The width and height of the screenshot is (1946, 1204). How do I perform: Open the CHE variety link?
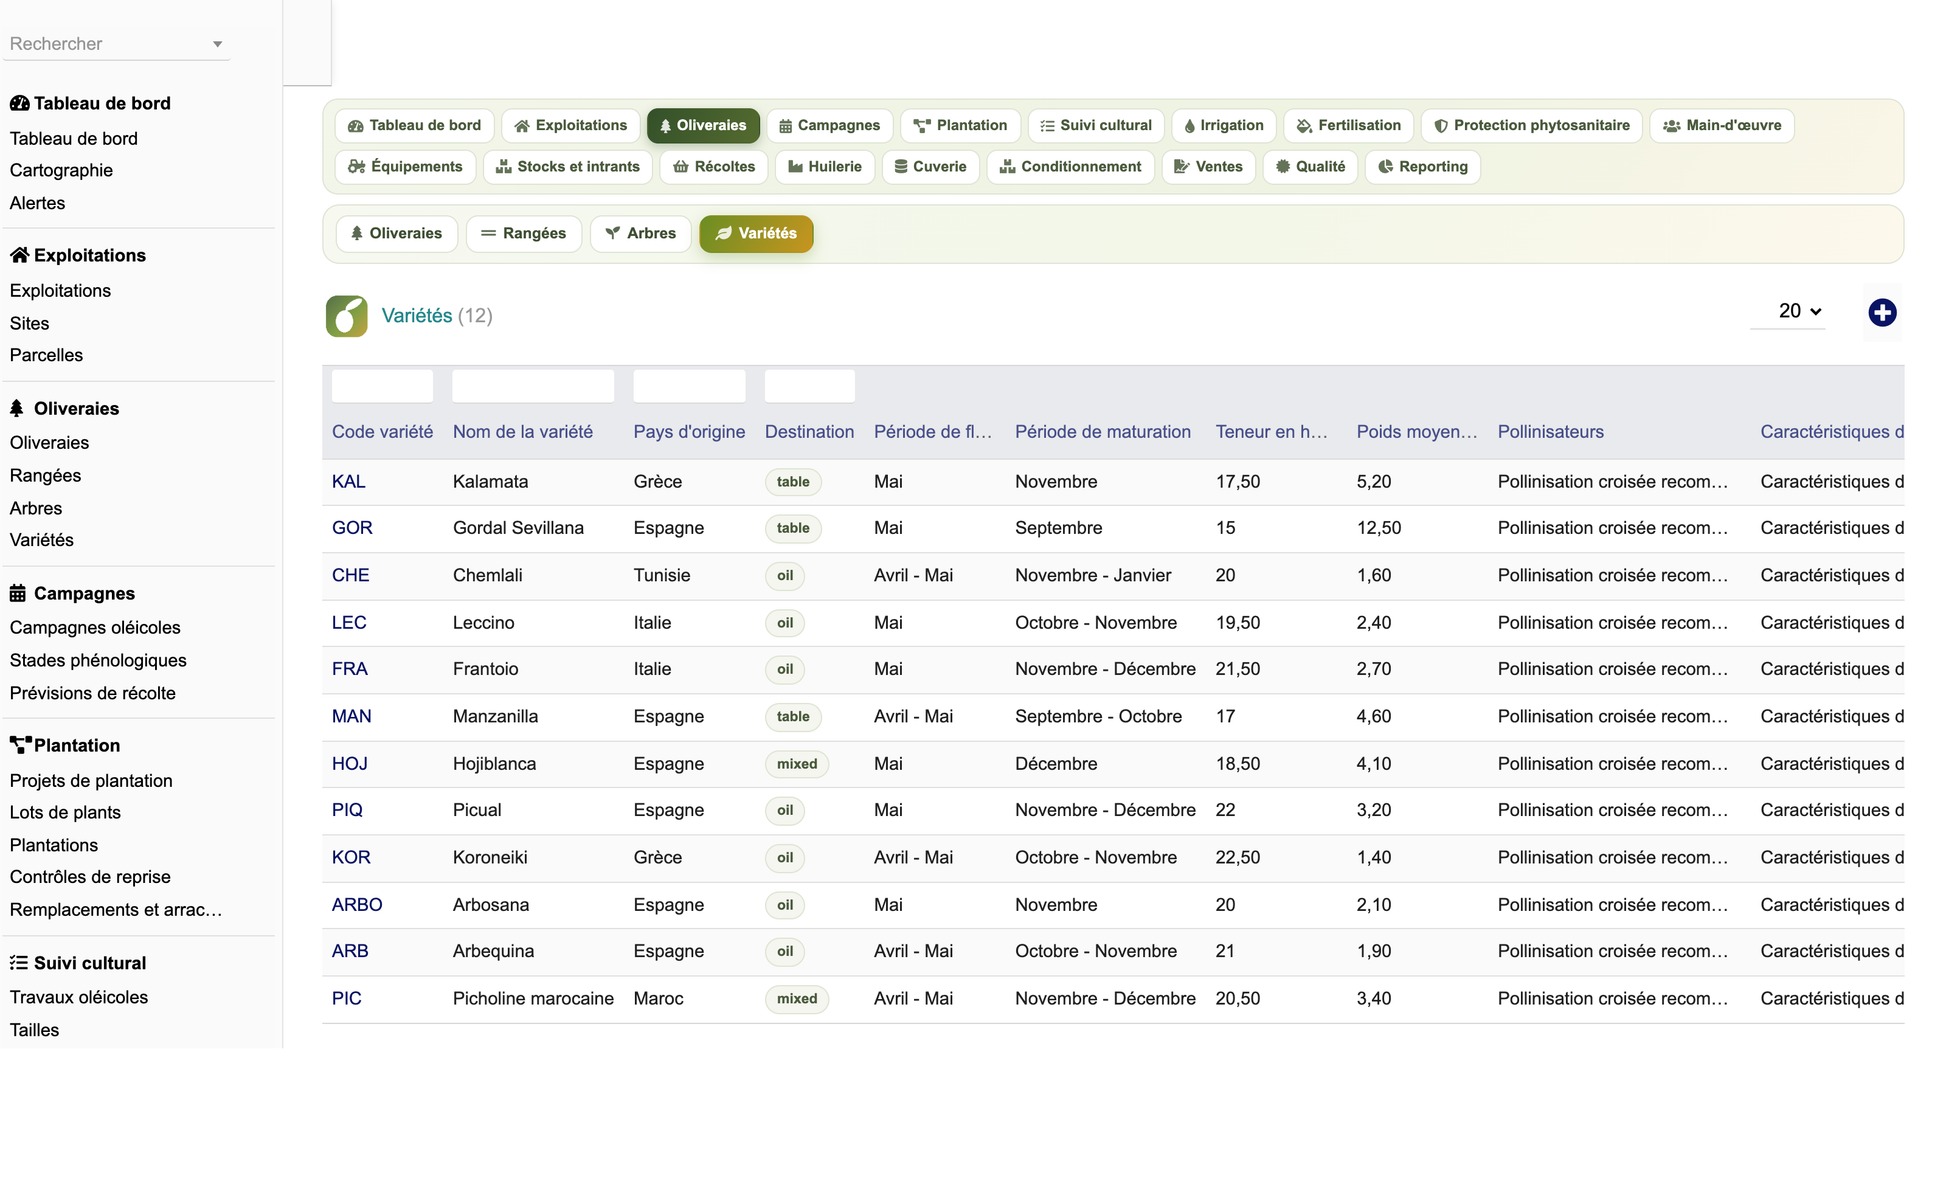(351, 576)
